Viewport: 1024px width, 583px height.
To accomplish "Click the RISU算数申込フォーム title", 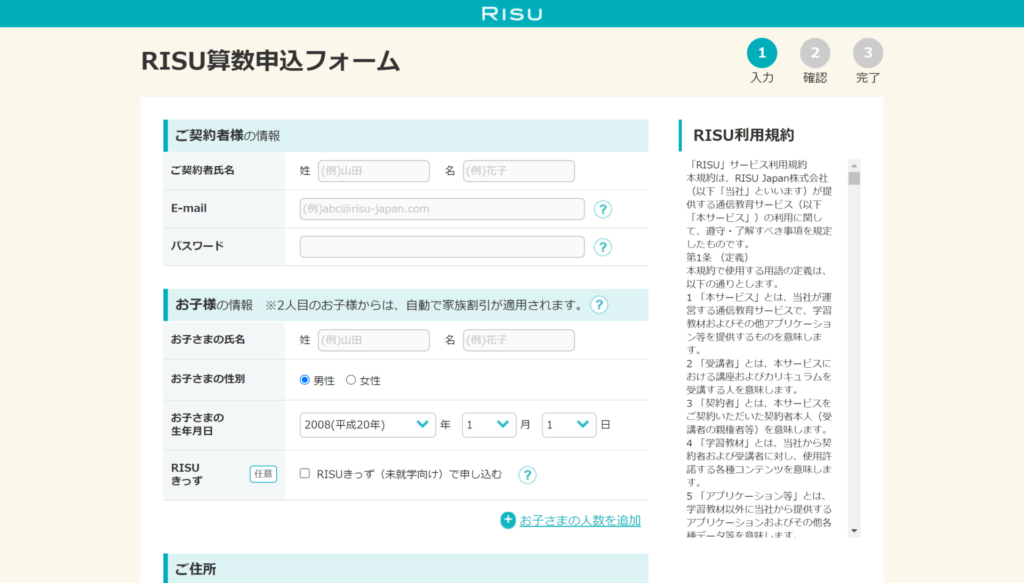I will pos(270,61).
